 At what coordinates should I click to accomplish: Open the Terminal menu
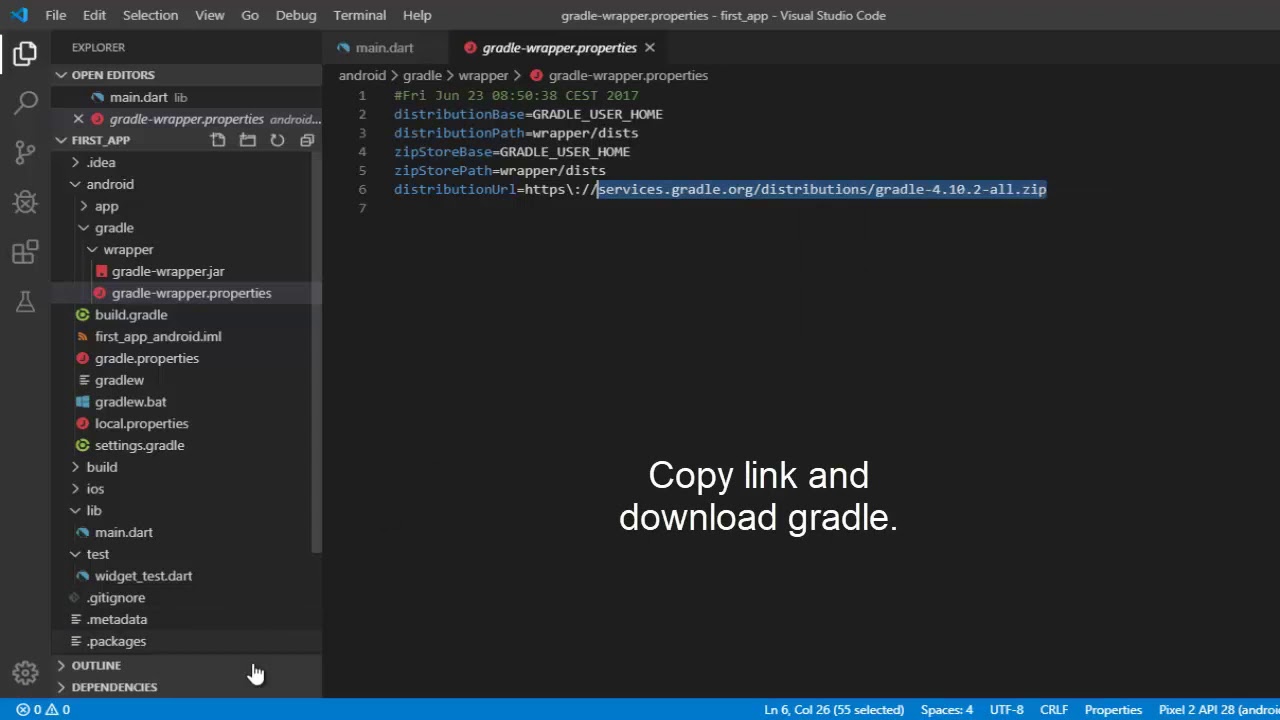pos(360,15)
